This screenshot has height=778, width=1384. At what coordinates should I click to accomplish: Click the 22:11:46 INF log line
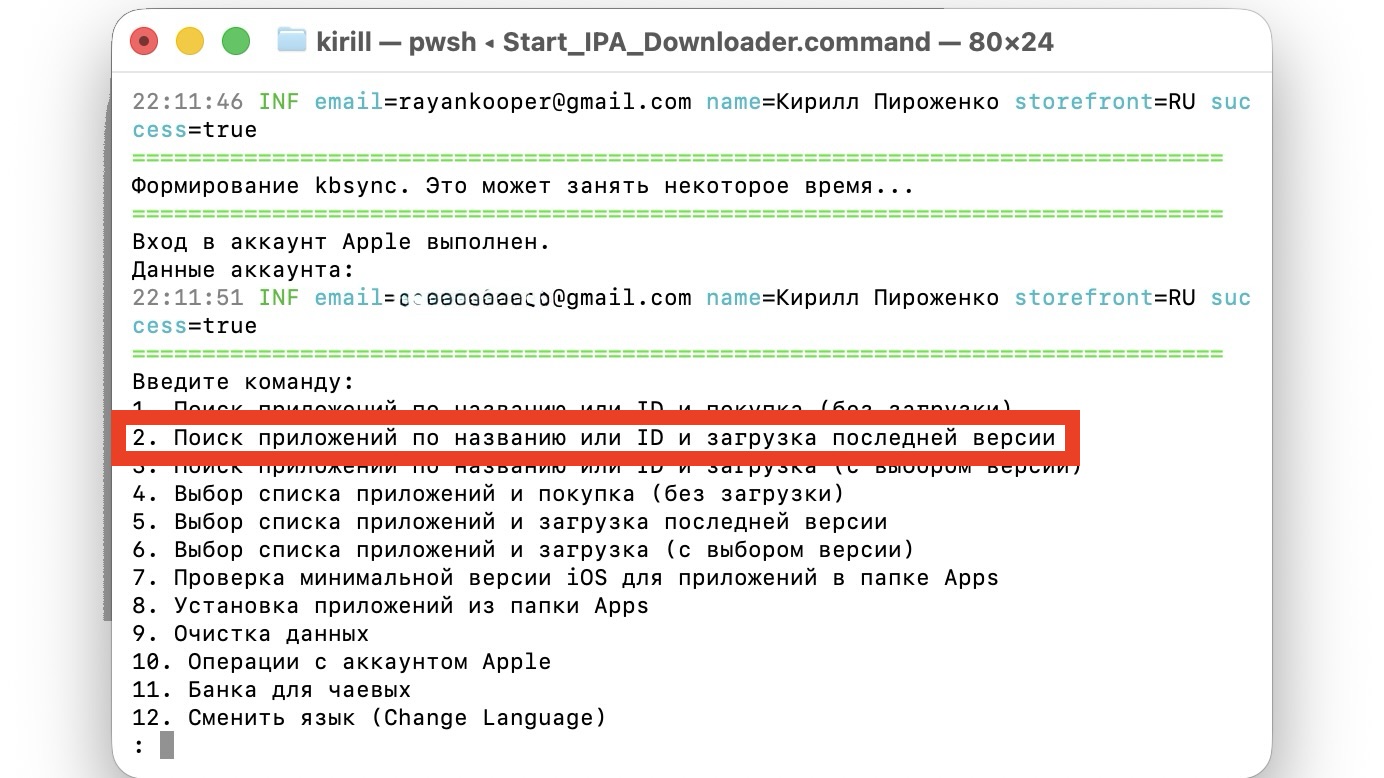point(691,116)
